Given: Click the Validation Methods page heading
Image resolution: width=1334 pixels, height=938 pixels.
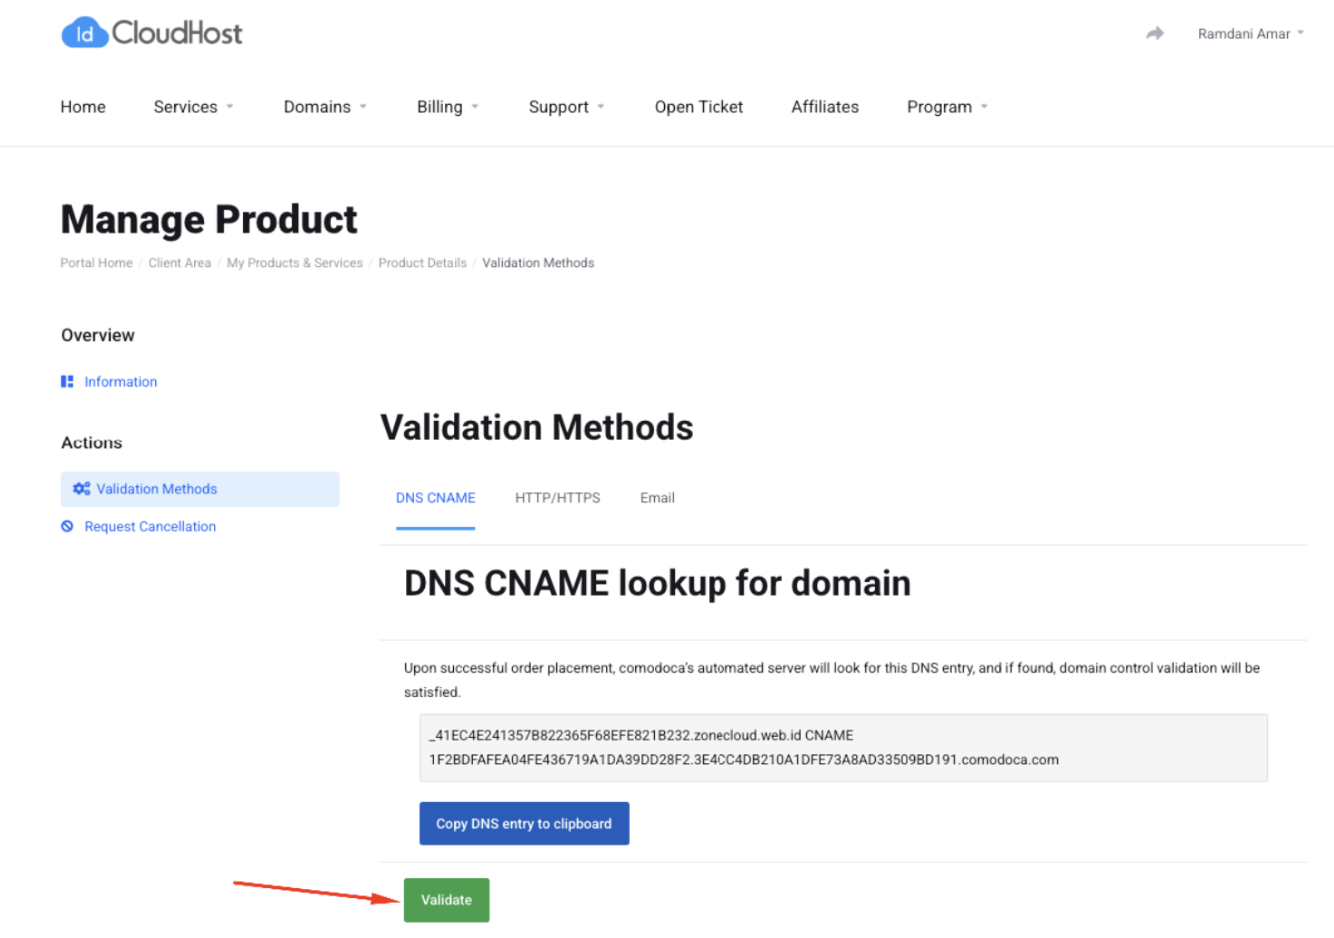Looking at the screenshot, I should [x=537, y=428].
